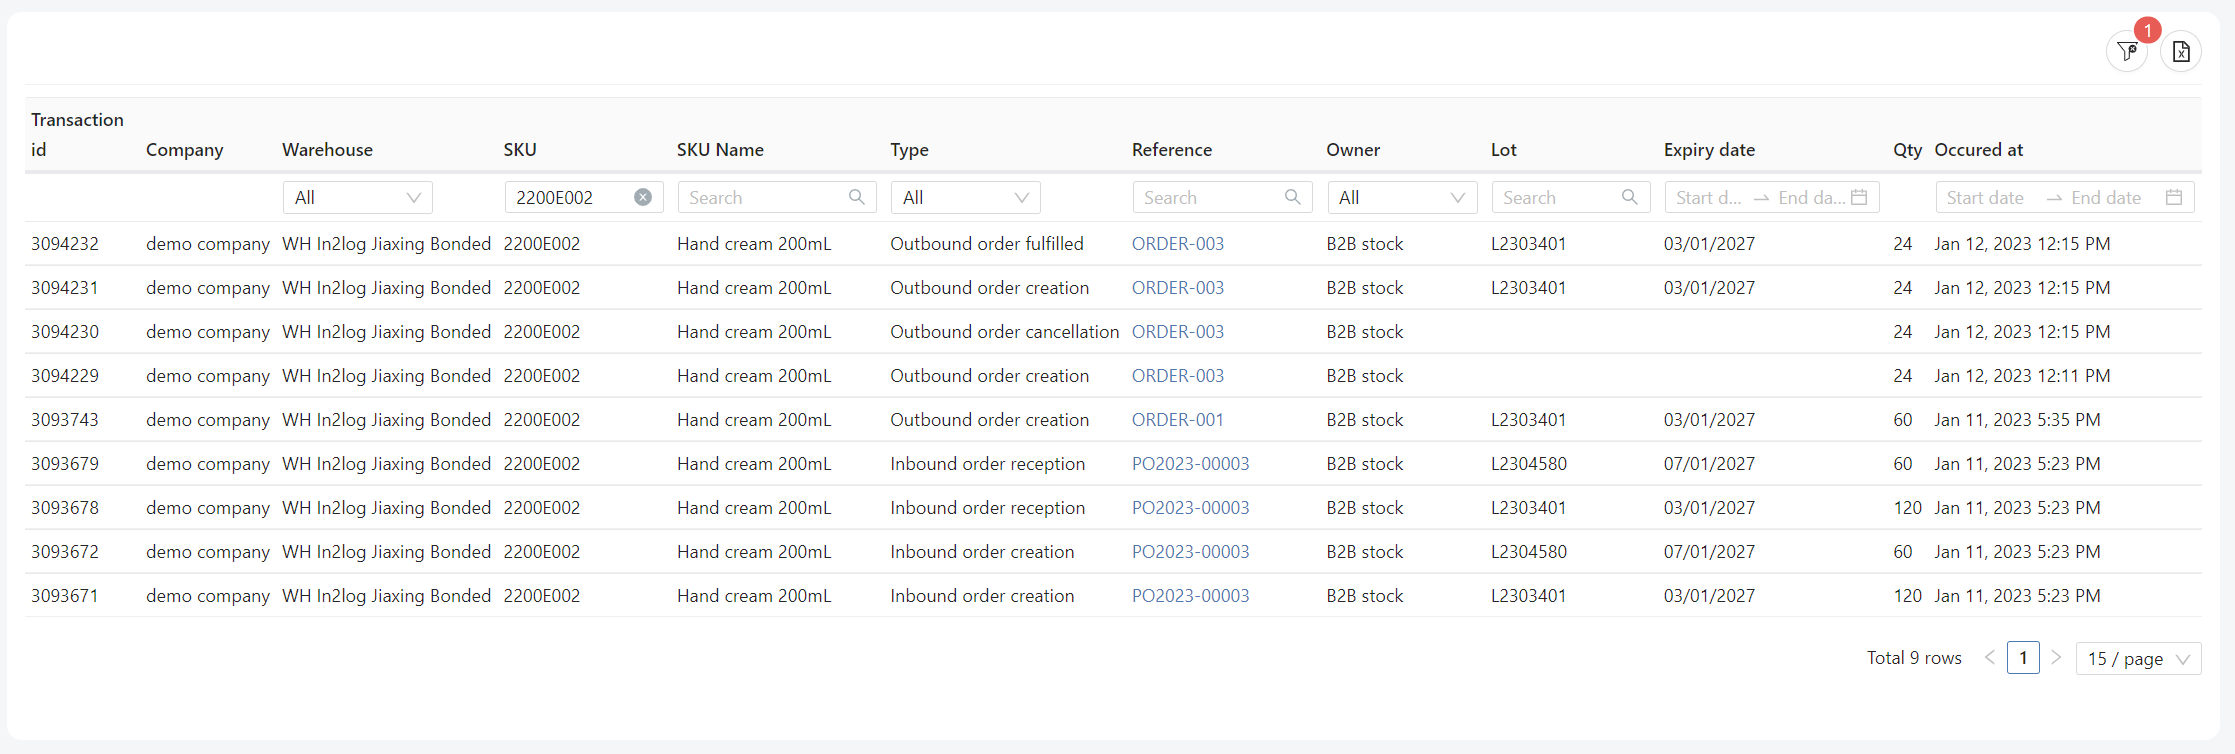Open the Expiry date calendar icon

point(1859,198)
